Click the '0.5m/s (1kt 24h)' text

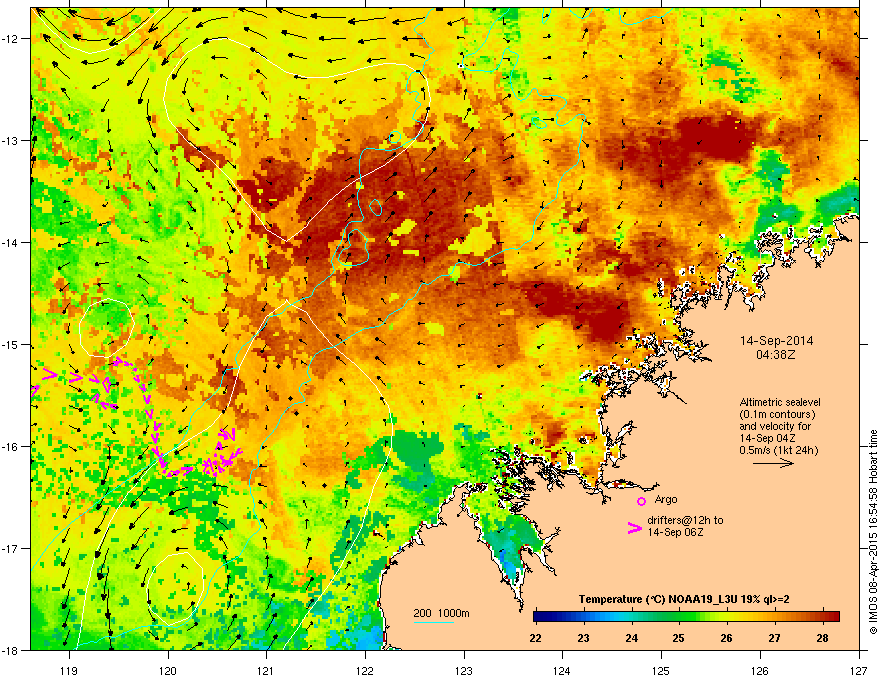tap(778, 450)
